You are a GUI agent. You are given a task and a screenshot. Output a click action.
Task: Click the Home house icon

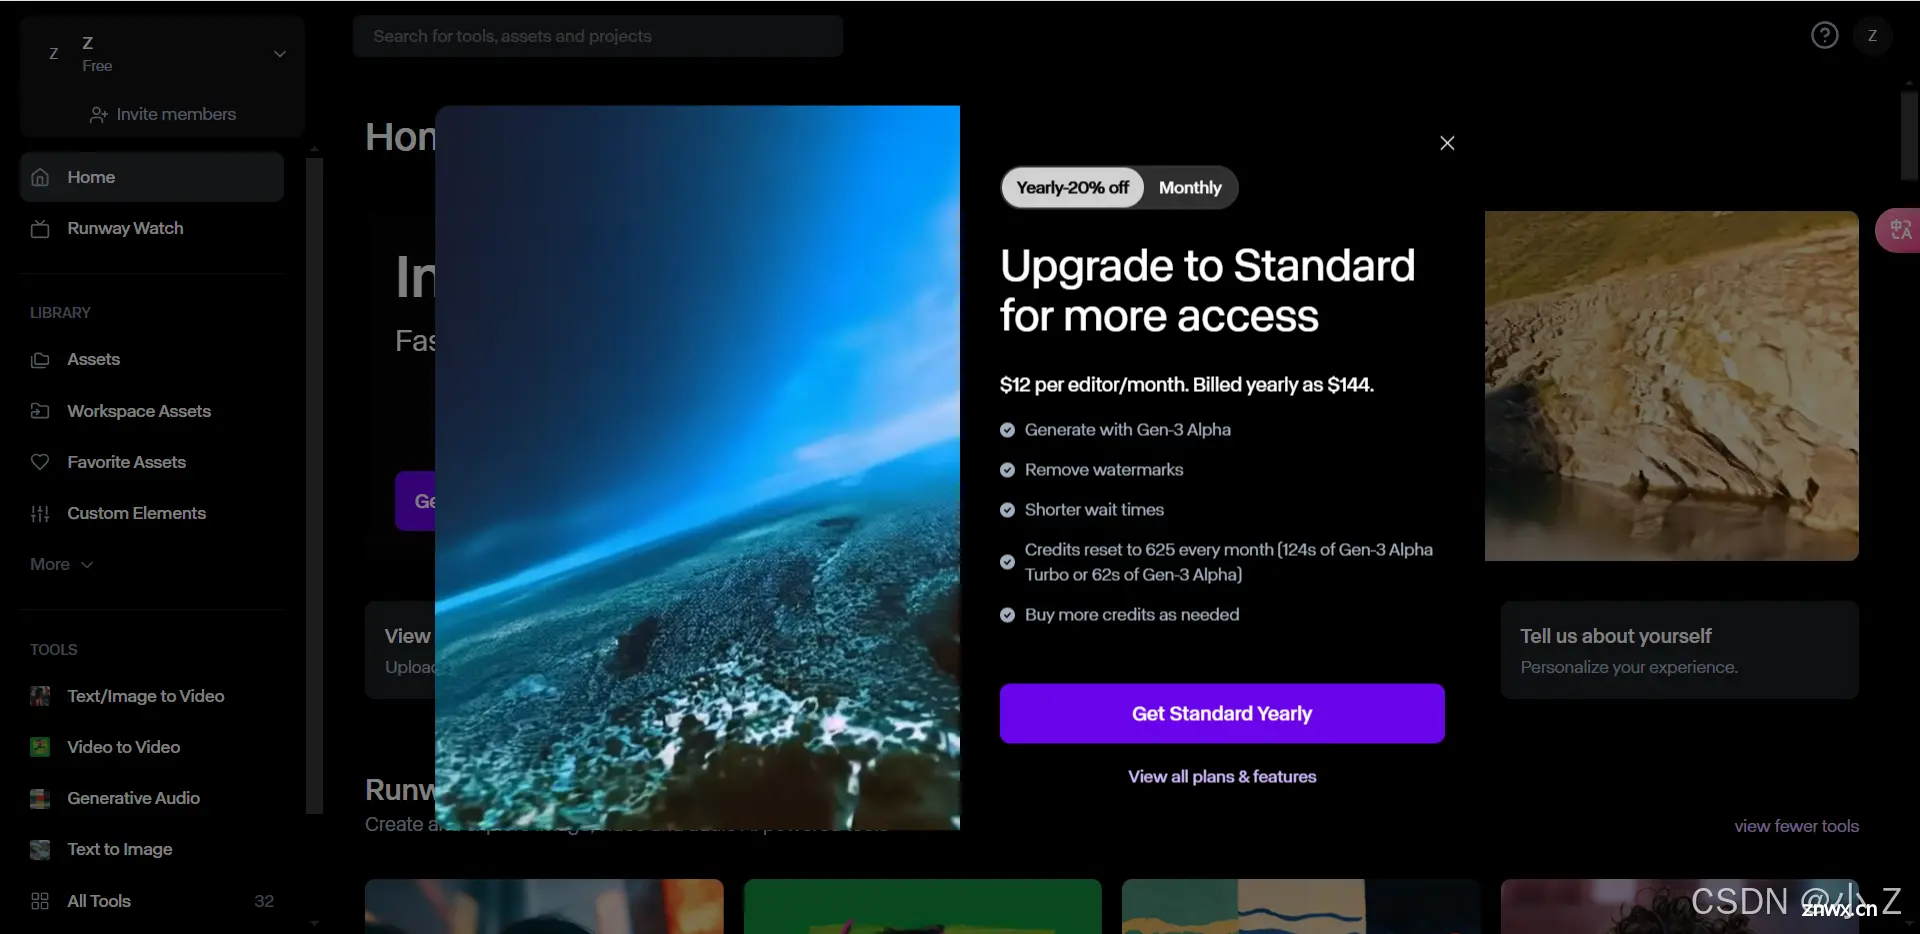pos(40,177)
